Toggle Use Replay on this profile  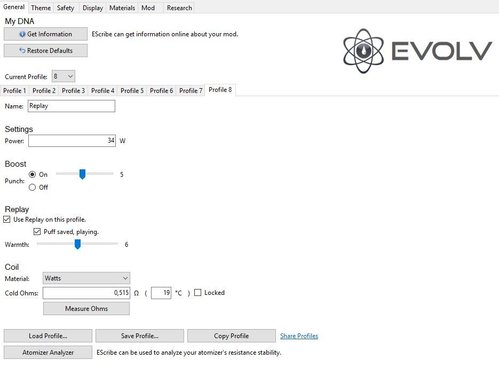7,219
